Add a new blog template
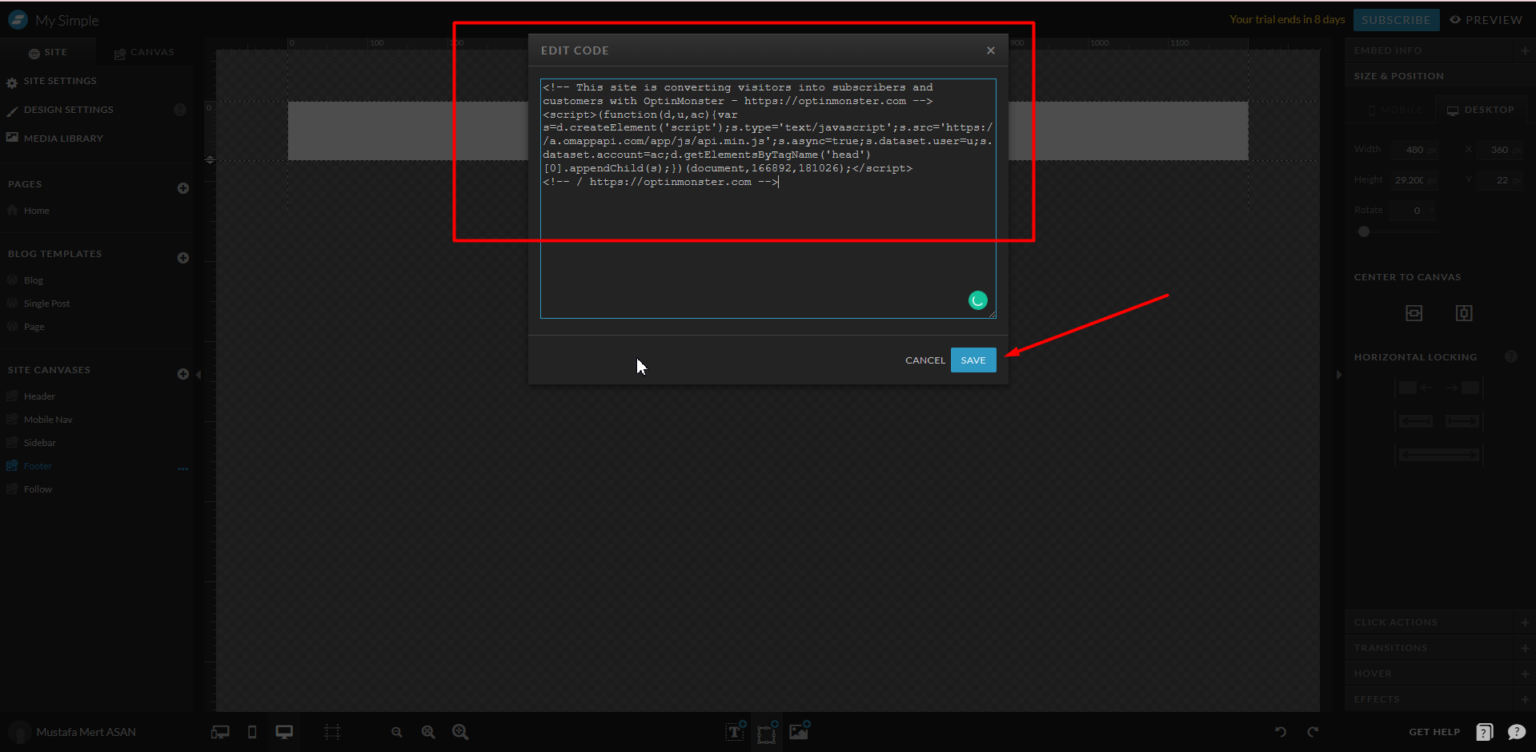1536x752 pixels. click(x=183, y=258)
